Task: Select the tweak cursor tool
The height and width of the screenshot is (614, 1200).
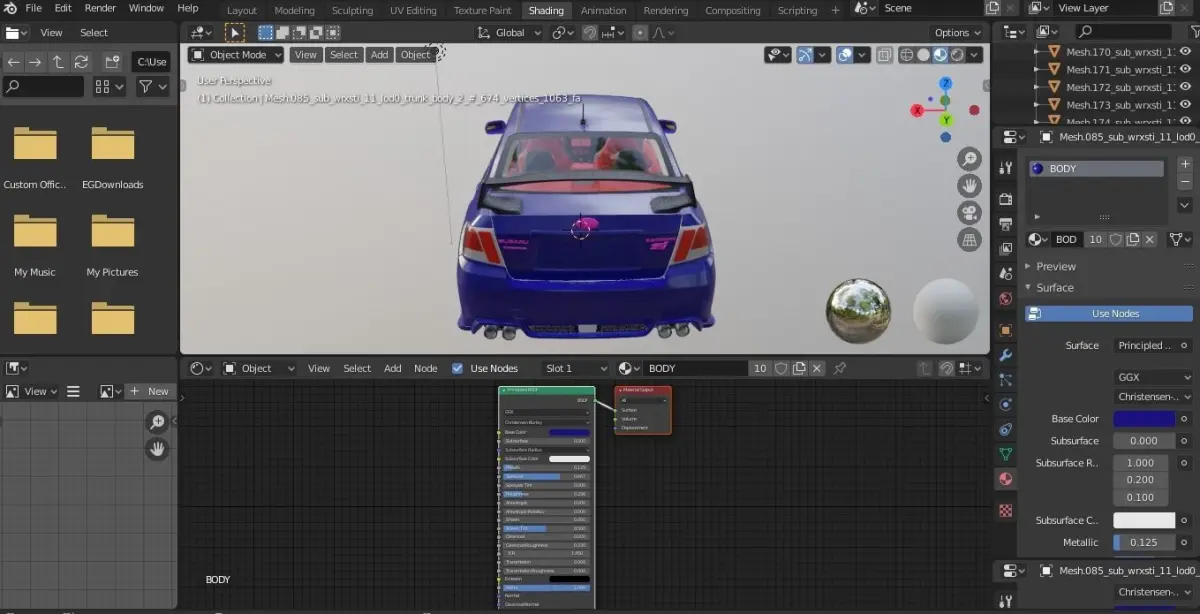Action: (234, 33)
